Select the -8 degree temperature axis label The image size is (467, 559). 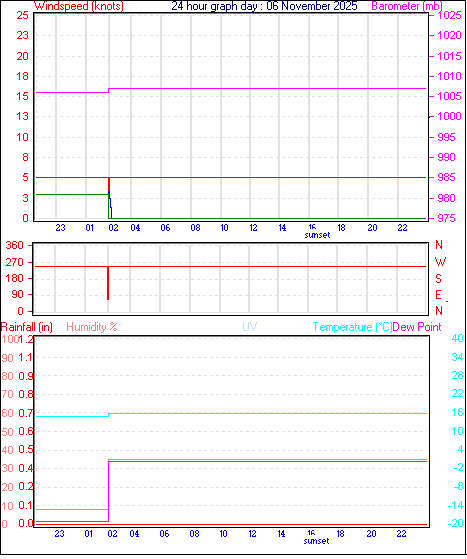458,486
